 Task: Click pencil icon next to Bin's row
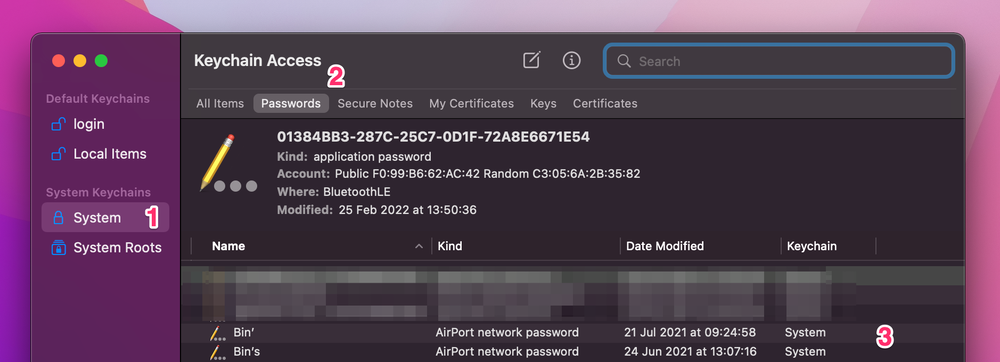[x=218, y=352]
